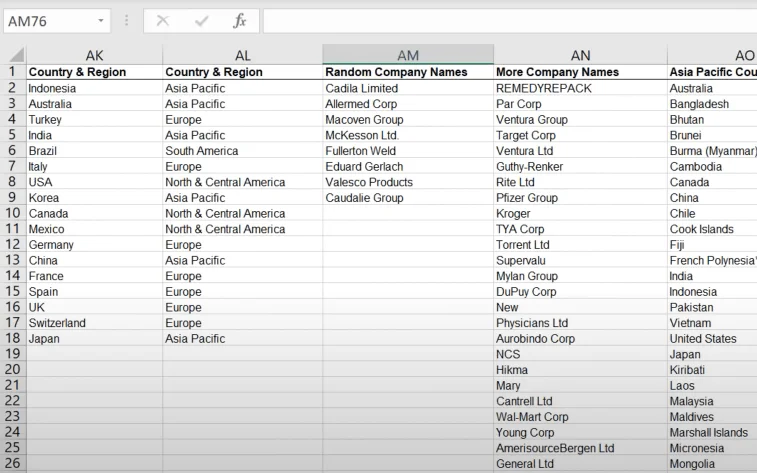The height and width of the screenshot is (473, 757).
Task: Click the Brazil cell
Action: pyautogui.click(x=95, y=151)
